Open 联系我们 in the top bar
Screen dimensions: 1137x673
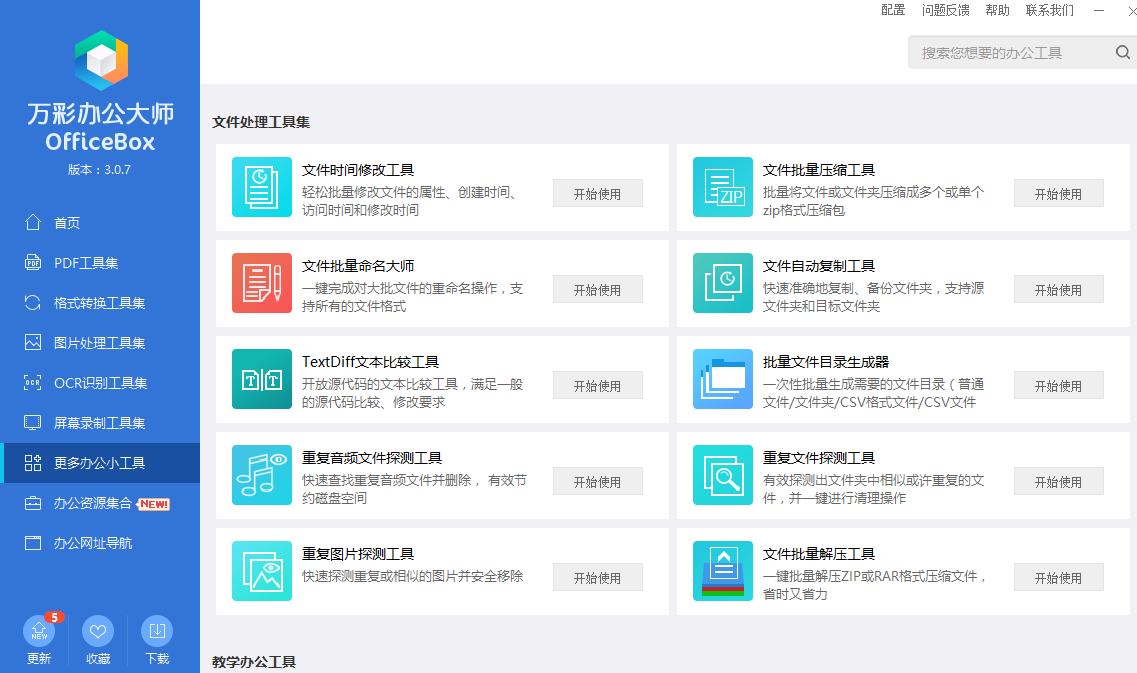[x=1049, y=10]
